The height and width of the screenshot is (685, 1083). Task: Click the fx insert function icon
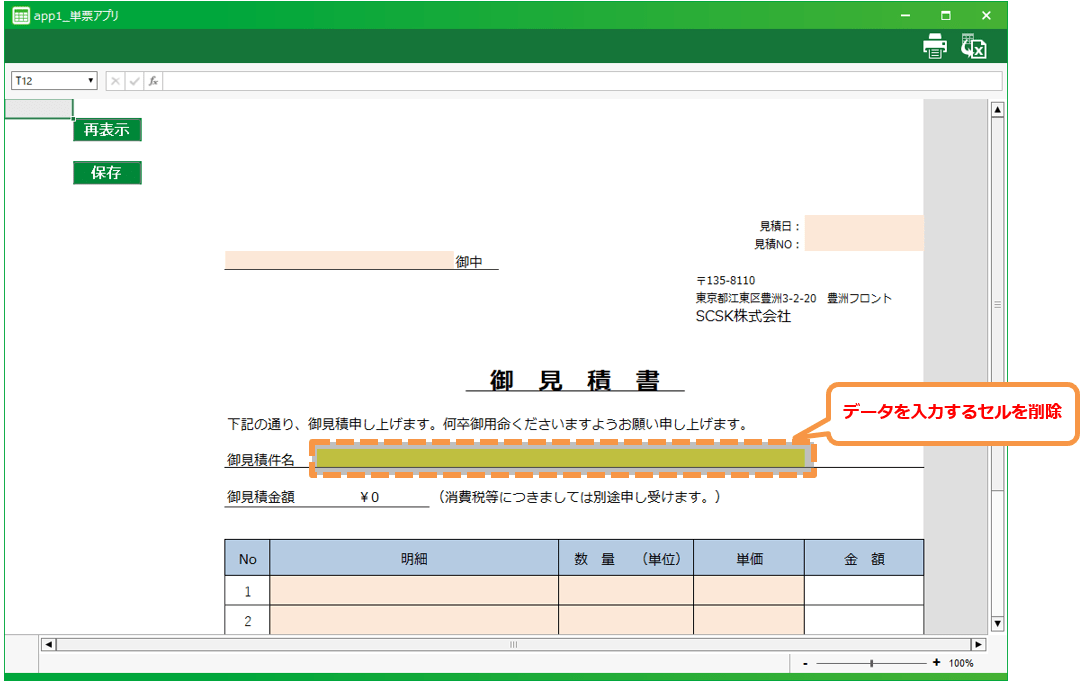[x=154, y=81]
